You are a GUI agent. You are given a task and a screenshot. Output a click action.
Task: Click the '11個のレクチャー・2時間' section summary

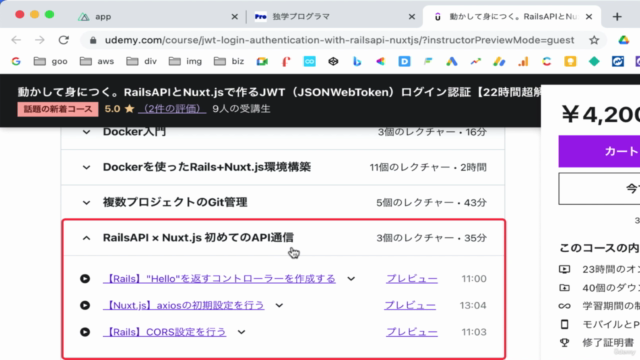point(428,167)
